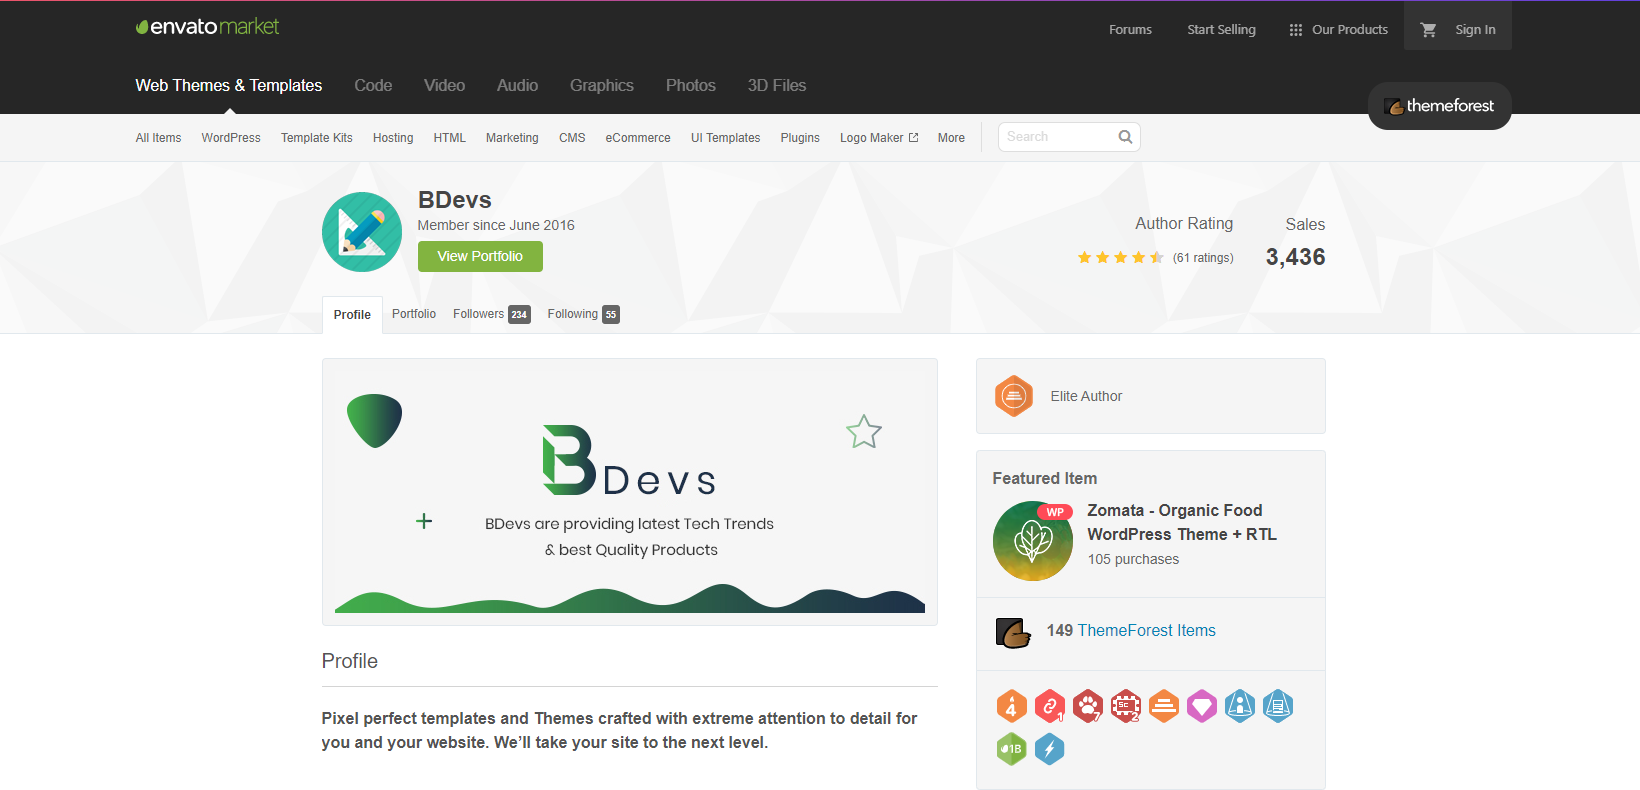Open the Photos marketplace menu
This screenshot has height=790, width=1640.
point(691,86)
